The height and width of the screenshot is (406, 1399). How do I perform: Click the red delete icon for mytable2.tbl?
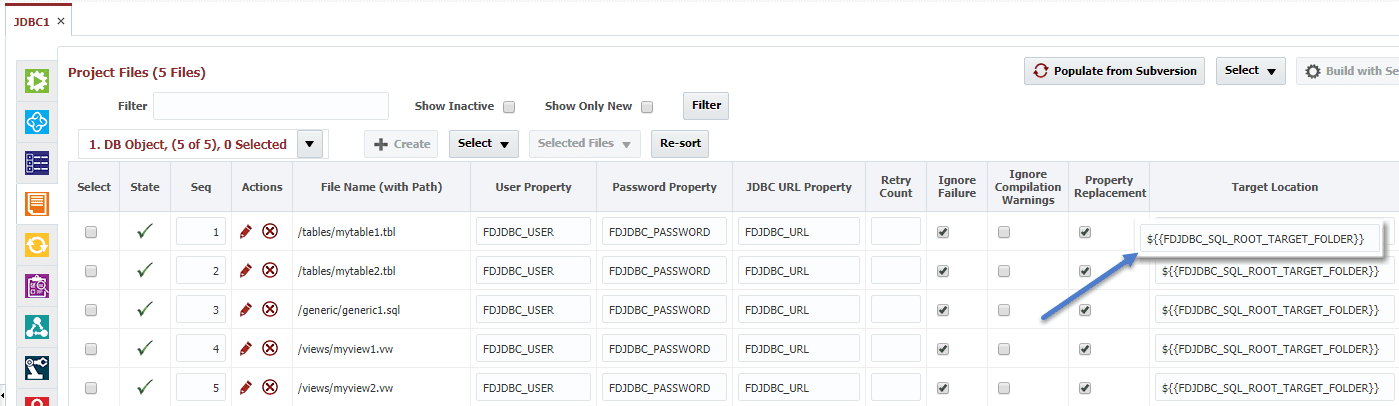(x=270, y=271)
